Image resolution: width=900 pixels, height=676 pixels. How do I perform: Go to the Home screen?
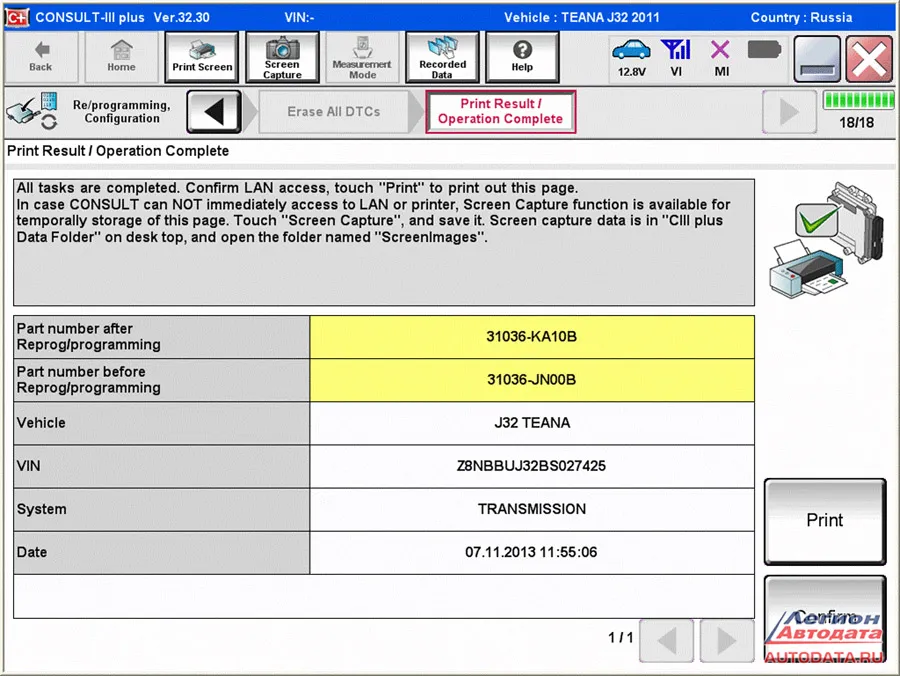(x=121, y=57)
